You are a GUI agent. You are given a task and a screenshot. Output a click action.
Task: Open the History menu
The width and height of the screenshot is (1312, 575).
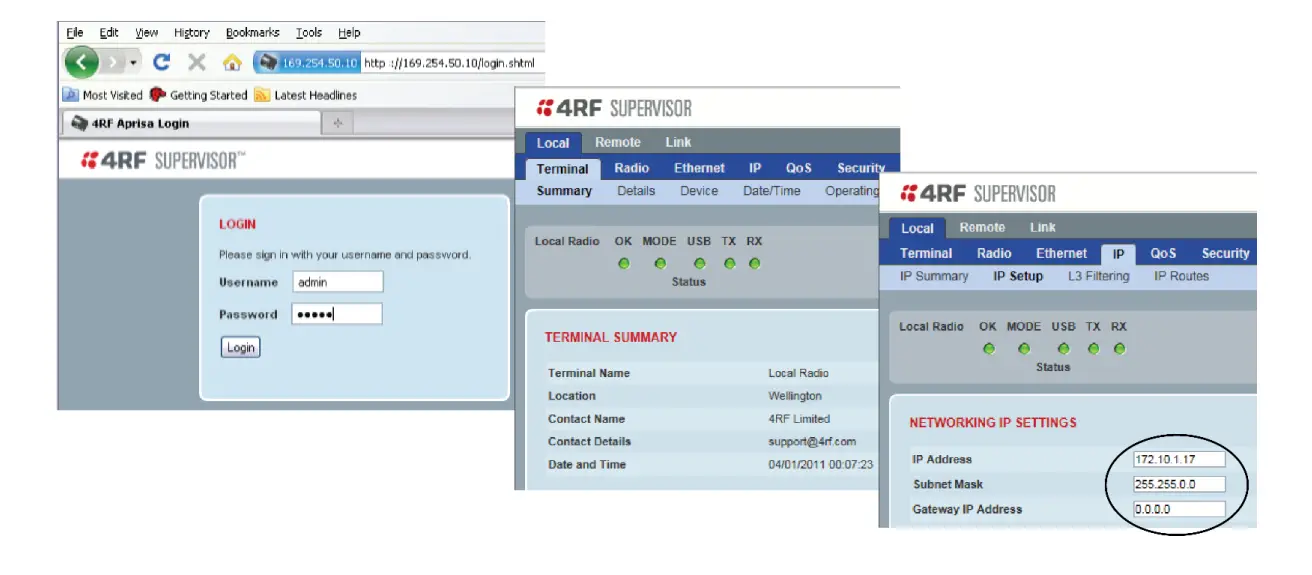(x=192, y=33)
